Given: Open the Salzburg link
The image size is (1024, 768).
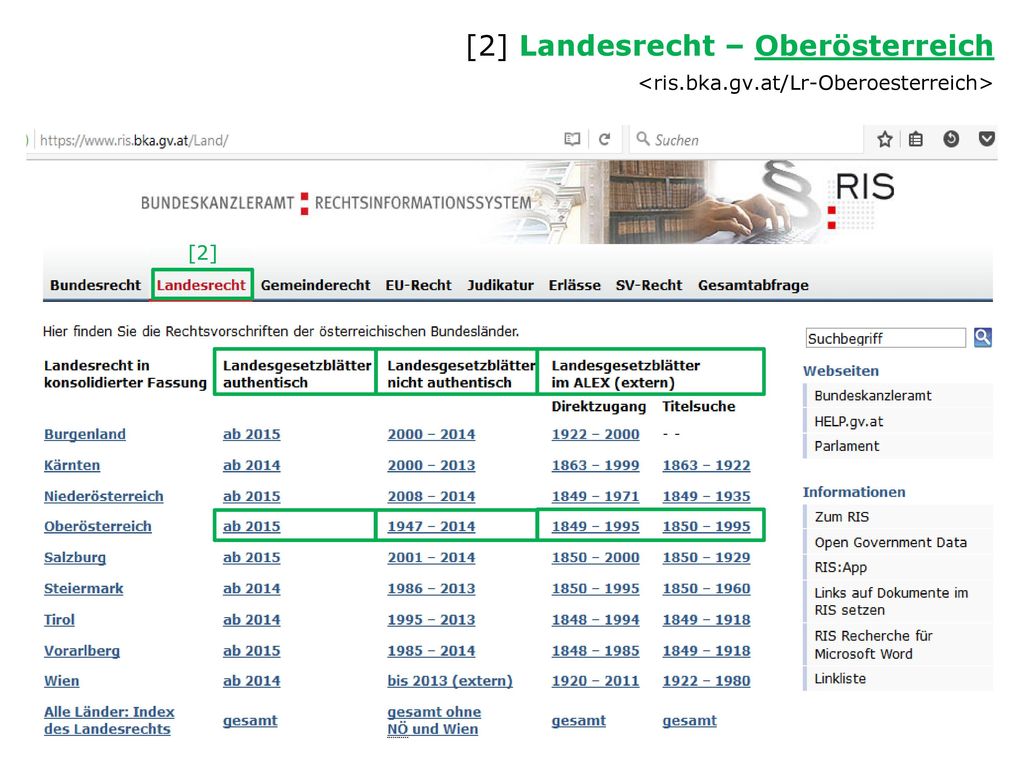Looking at the screenshot, I should 75,558.
